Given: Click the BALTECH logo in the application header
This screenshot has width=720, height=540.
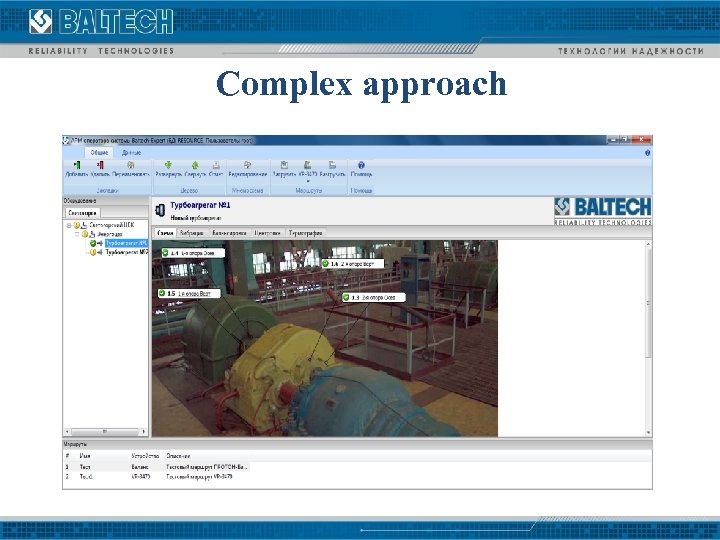Looking at the screenshot, I should (x=602, y=211).
